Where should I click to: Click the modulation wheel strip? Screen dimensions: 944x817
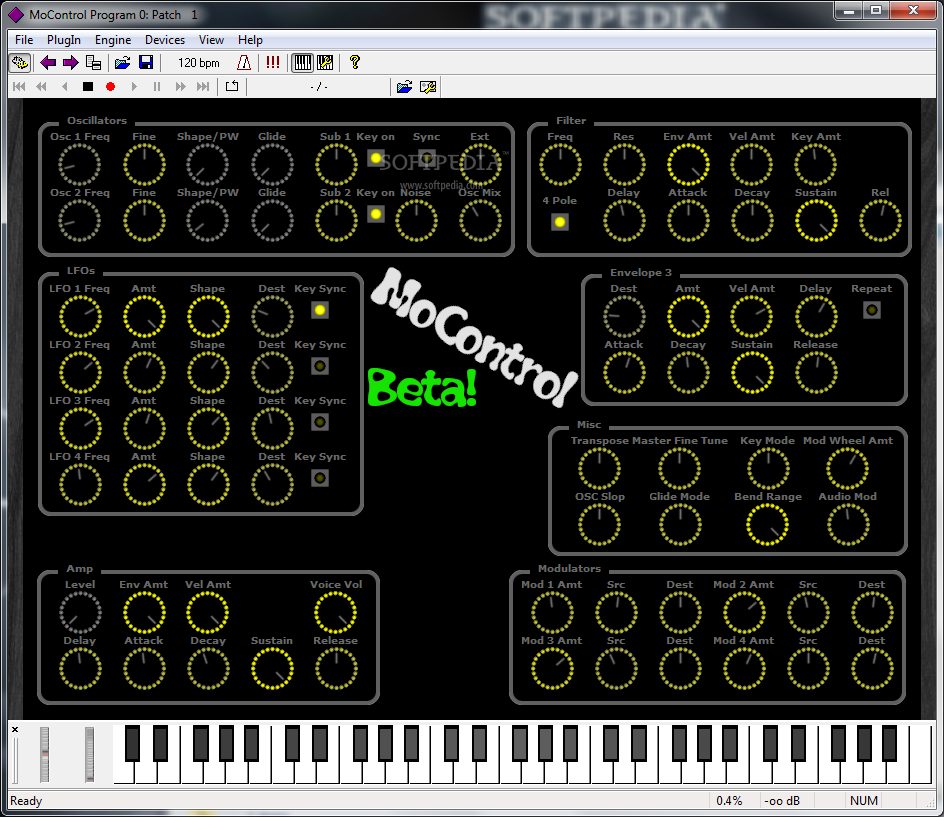pyautogui.click(x=90, y=754)
